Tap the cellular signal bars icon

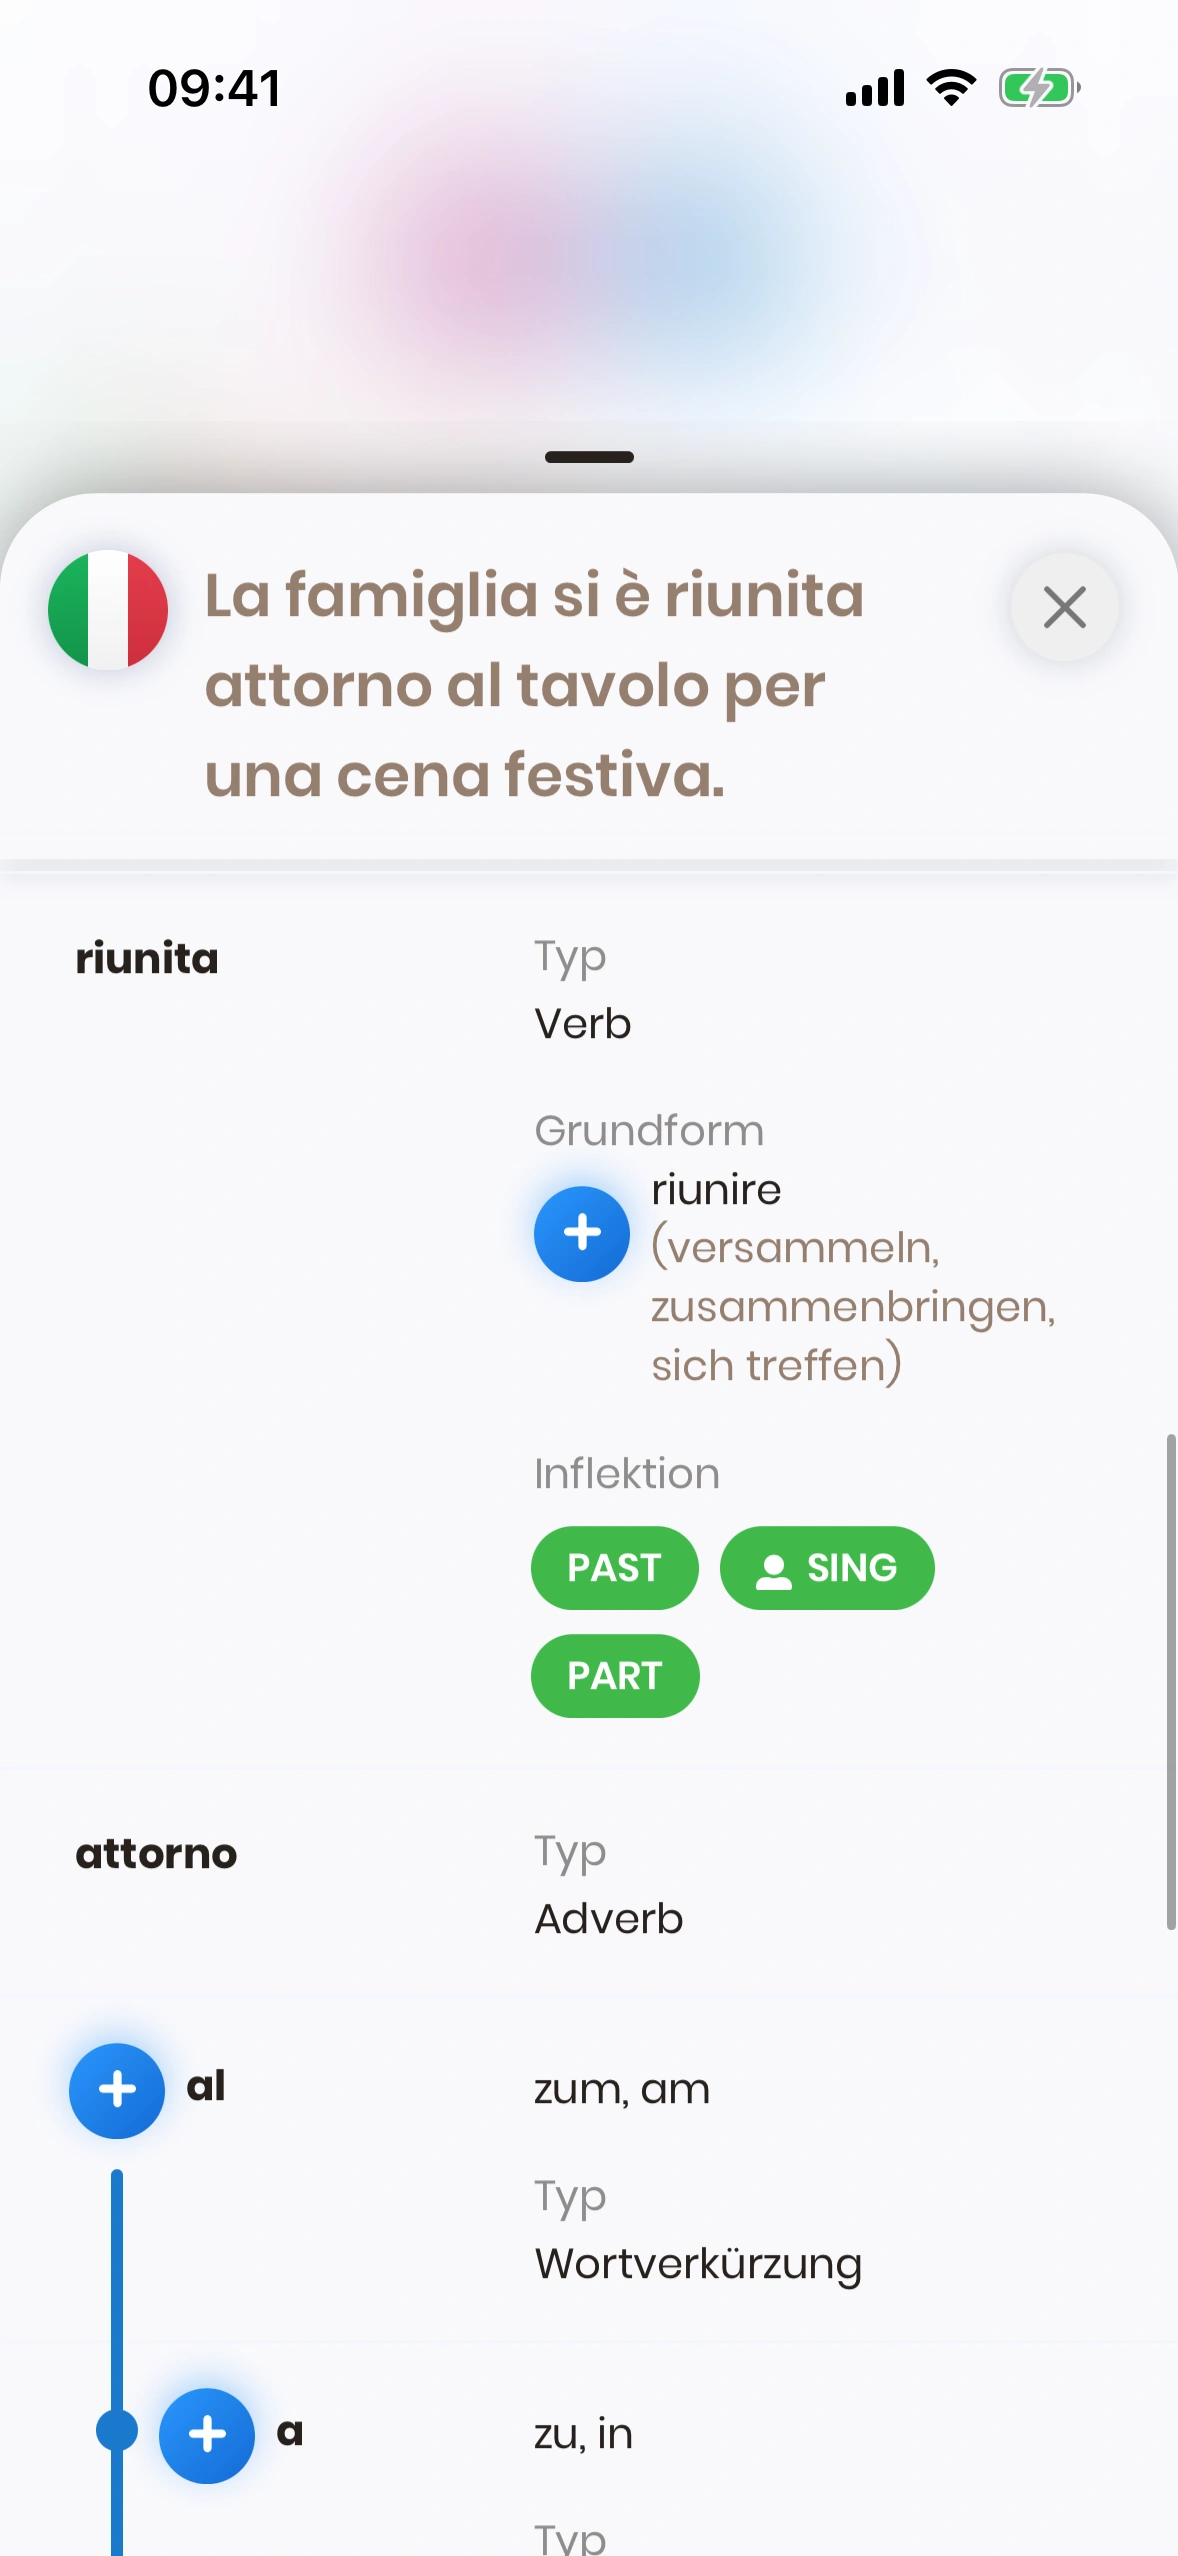875,88
